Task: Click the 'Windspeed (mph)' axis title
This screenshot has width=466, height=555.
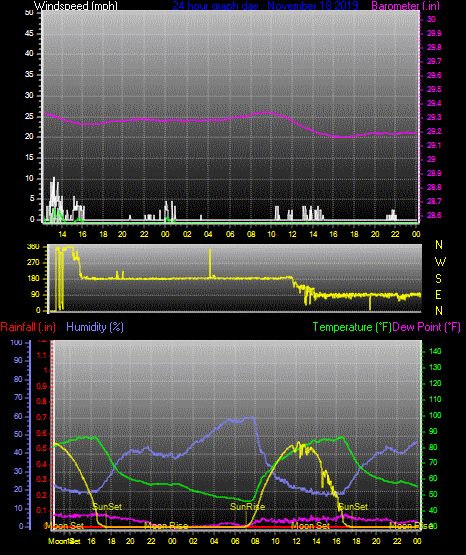Action: pos(76,6)
